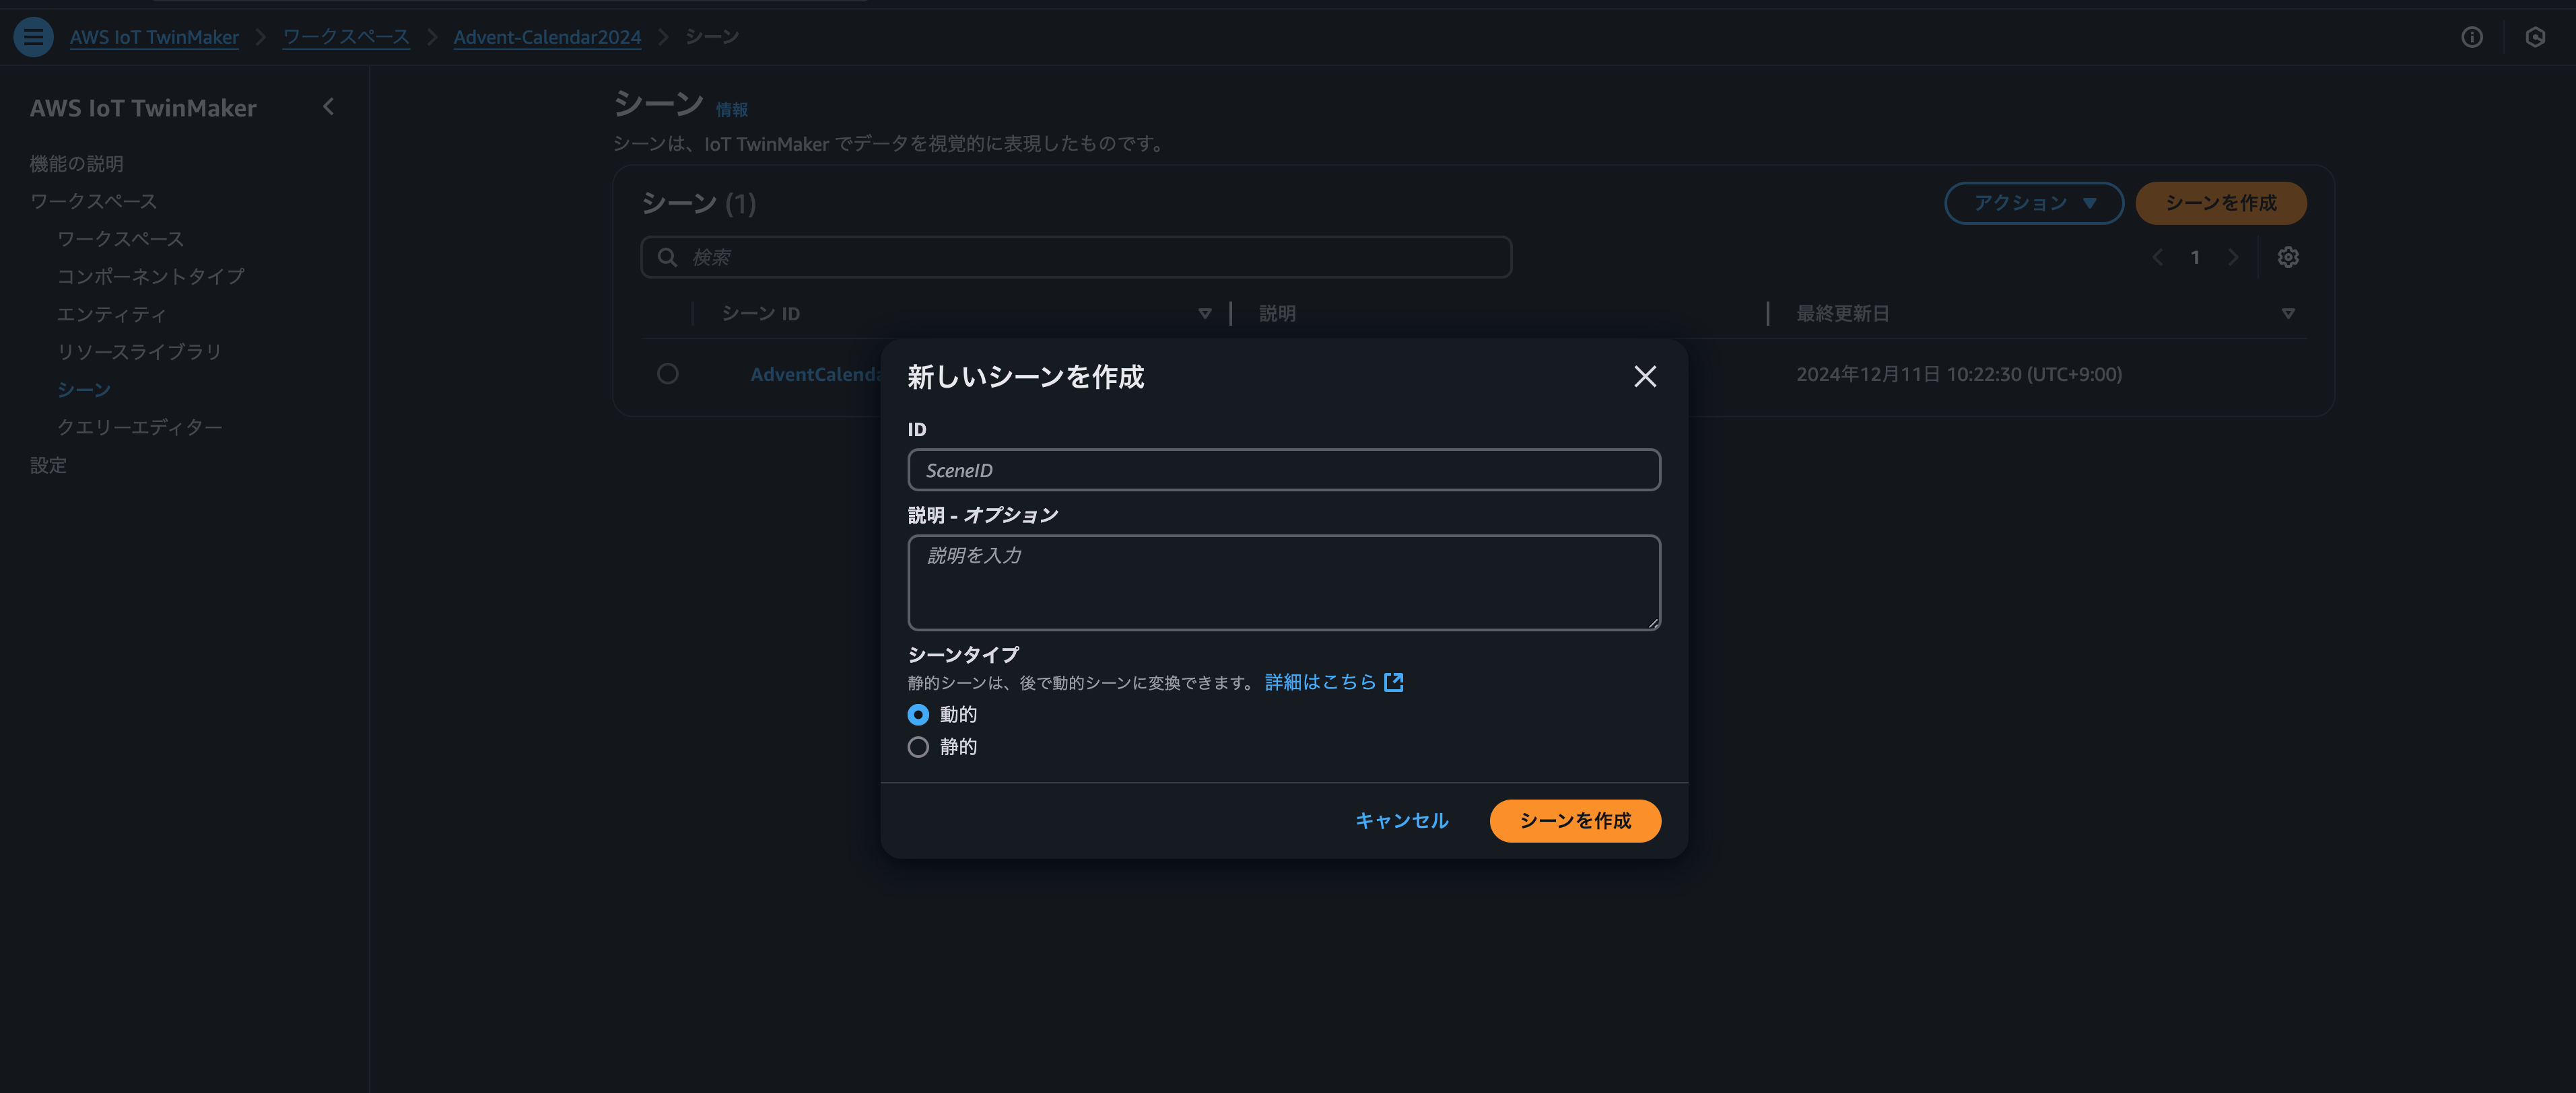Open the info help panel top right
Viewport: 2576px width, 1093px height.
coord(2473,37)
